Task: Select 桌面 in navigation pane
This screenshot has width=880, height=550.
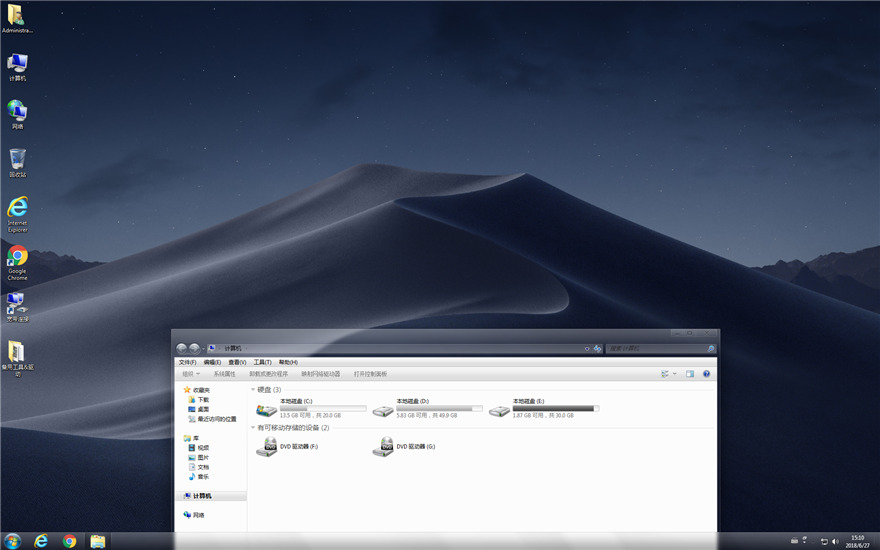Action: [x=199, y=409]
